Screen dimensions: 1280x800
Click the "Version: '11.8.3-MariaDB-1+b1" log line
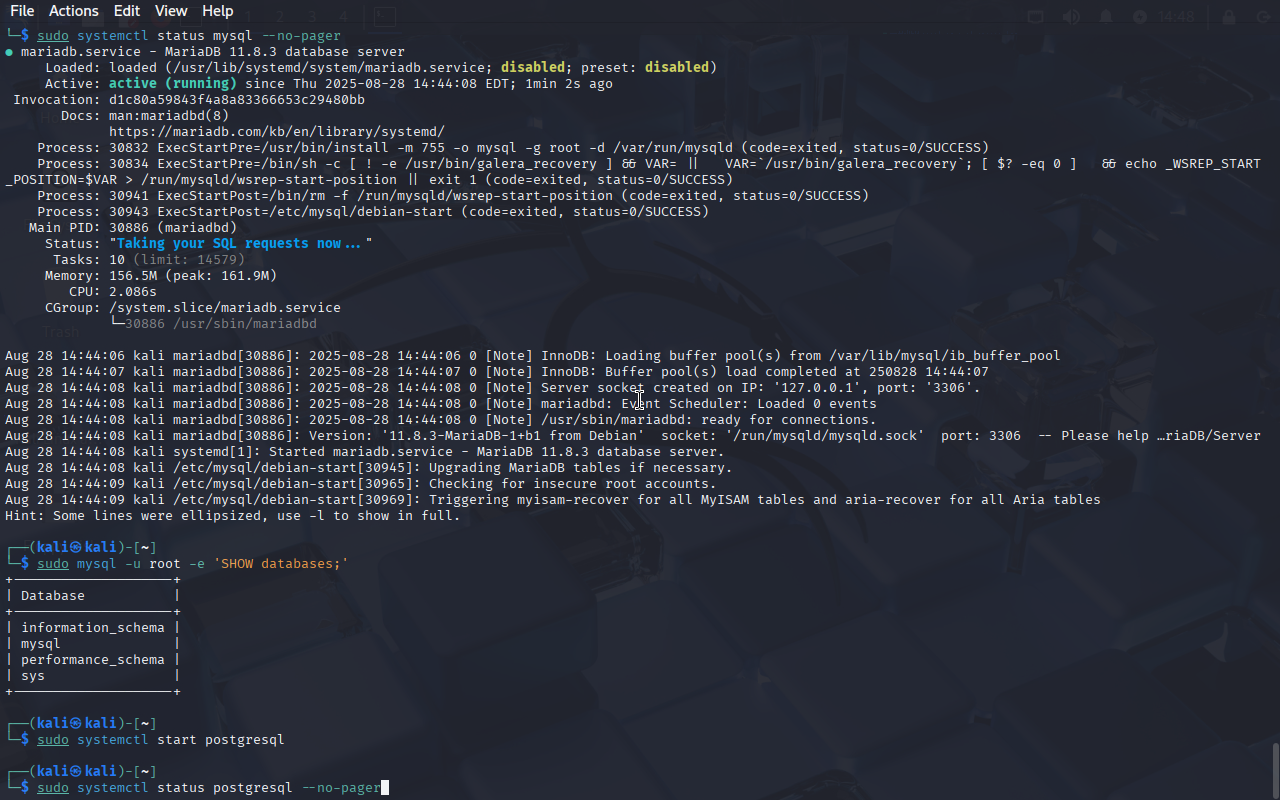[633, 436]
